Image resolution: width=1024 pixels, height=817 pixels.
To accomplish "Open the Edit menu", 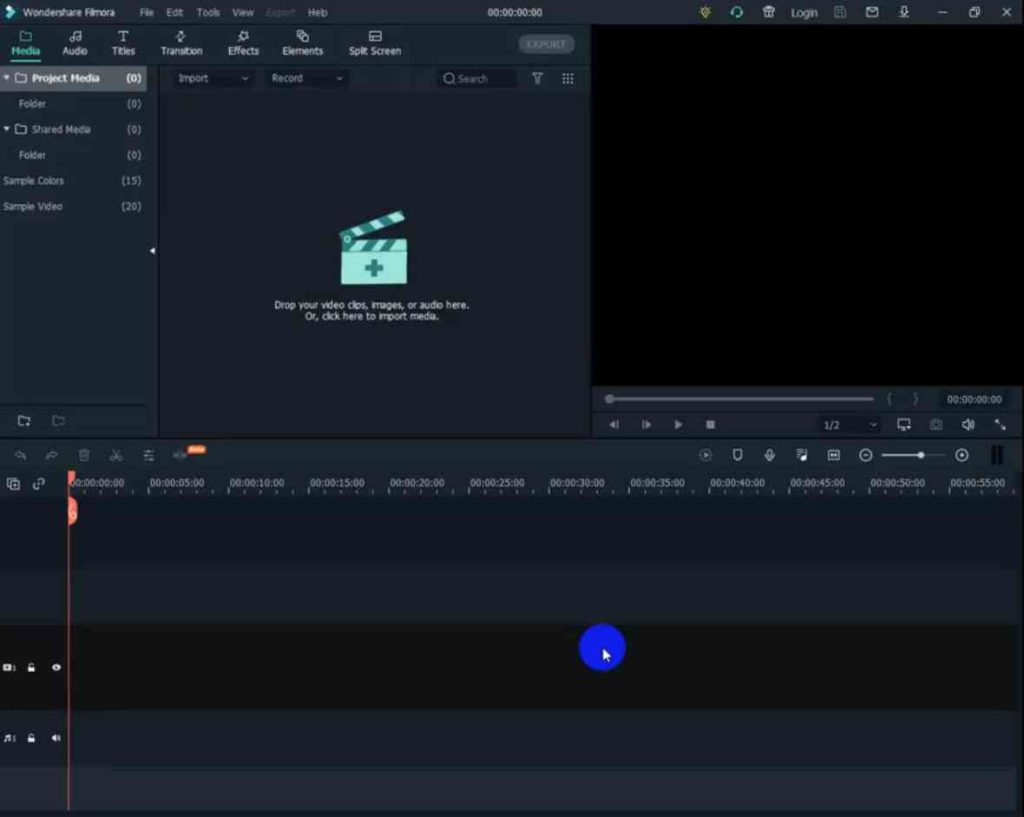I will 174,12.
